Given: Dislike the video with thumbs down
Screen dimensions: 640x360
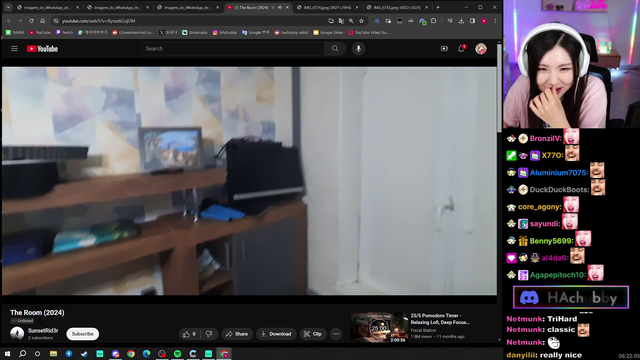Looking at the screenshot, I should click(209, 334).
